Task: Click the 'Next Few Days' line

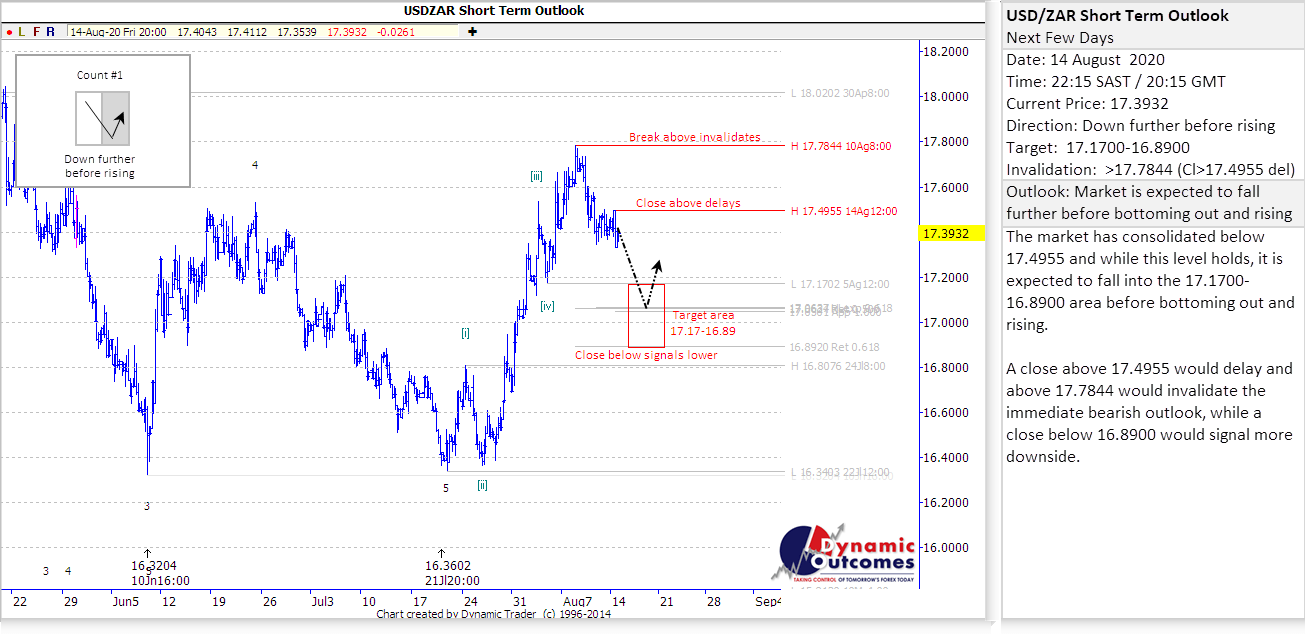Action: coord(1058,38)
